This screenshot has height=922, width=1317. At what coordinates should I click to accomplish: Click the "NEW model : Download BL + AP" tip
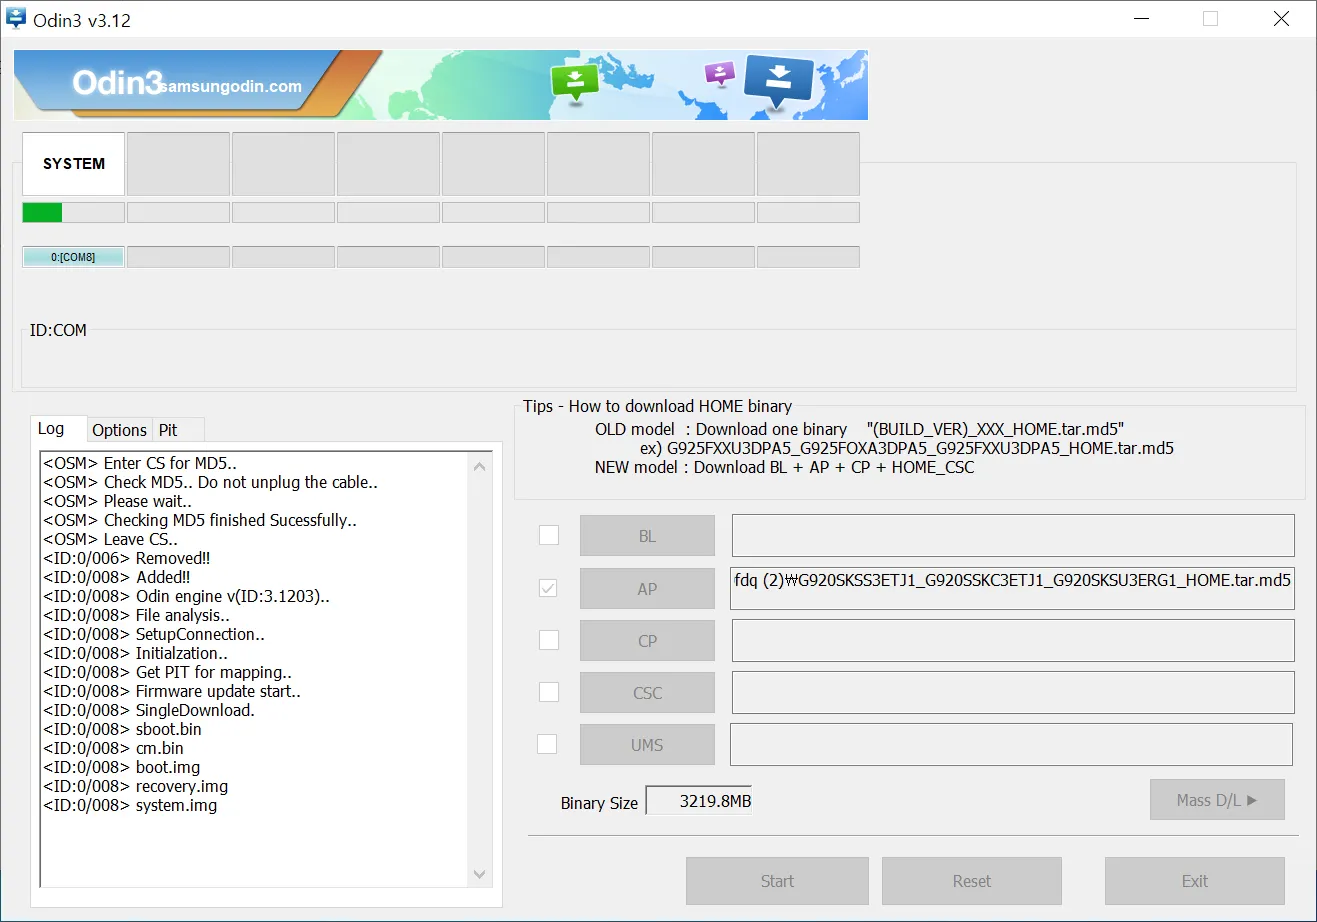point(784,467)
